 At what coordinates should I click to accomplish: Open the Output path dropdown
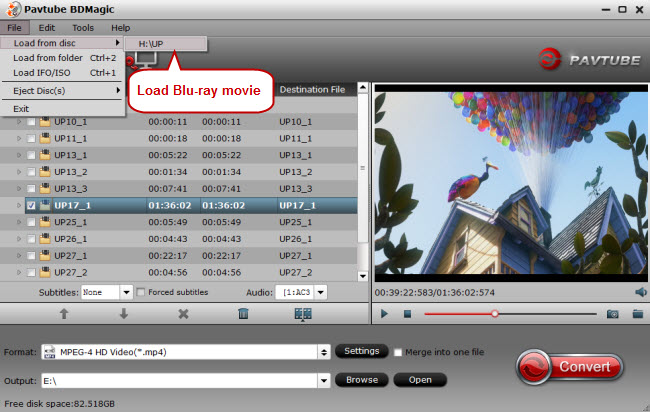pyautogui.click(x=324, y=380)
